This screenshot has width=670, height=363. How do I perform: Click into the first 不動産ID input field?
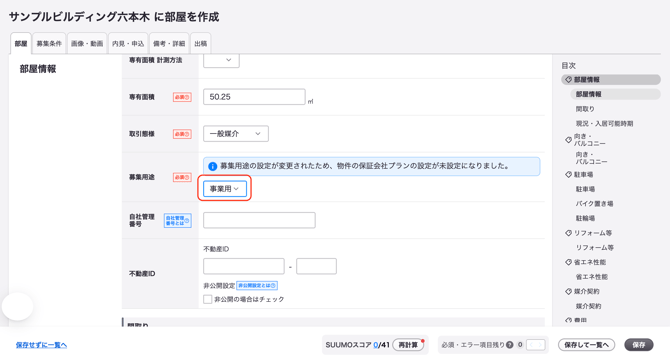coord(244,266)
